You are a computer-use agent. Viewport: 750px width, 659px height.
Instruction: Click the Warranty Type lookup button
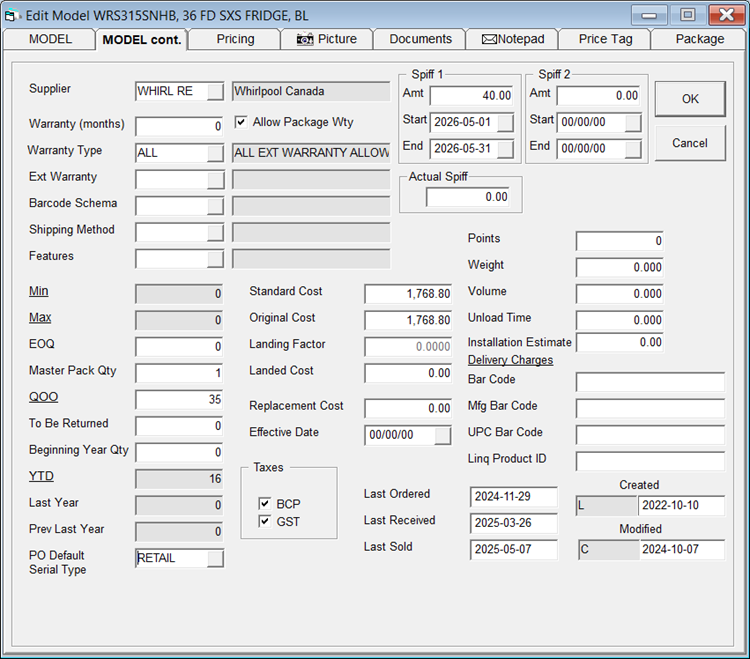215,153
